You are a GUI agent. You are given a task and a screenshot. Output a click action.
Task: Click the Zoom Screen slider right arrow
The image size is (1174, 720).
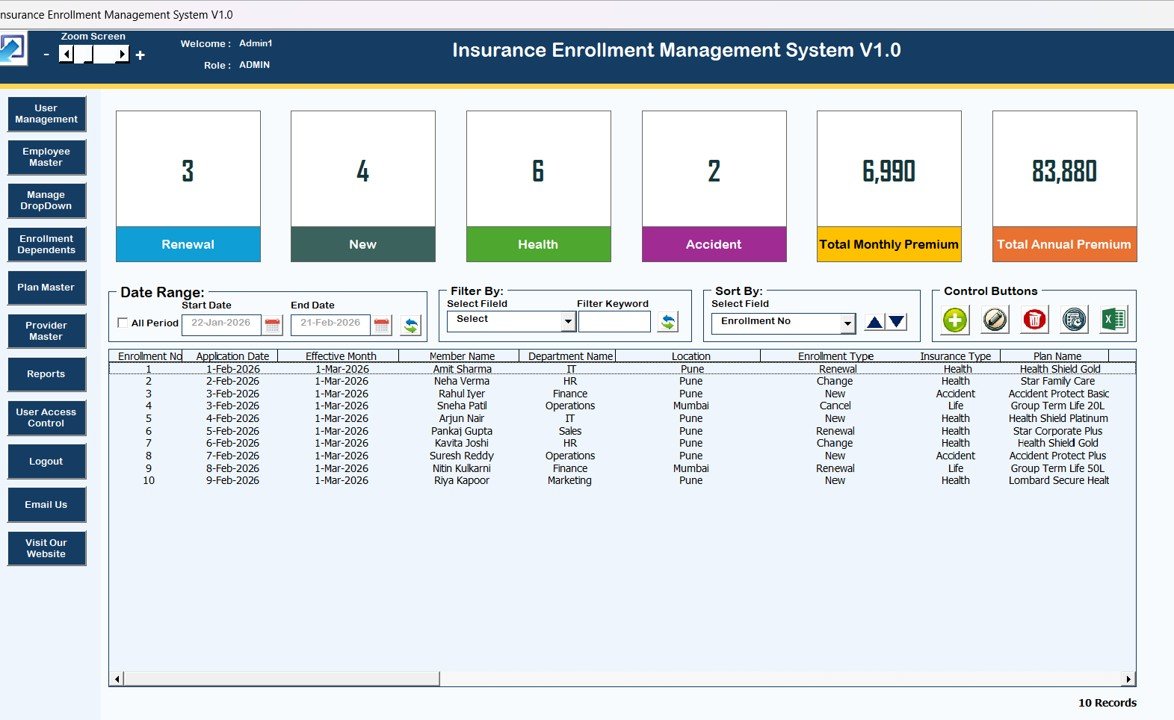click(x=123, y=55)
